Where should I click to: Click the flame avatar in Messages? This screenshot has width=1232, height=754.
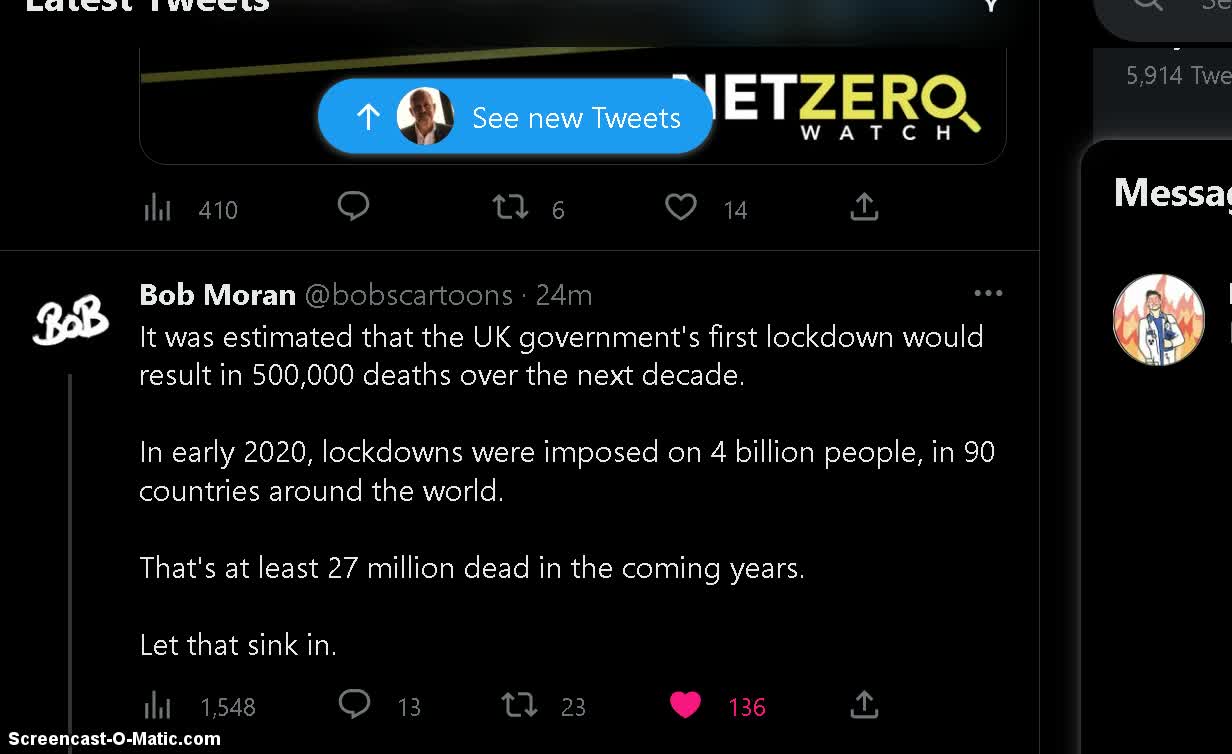coord(1158,319)
